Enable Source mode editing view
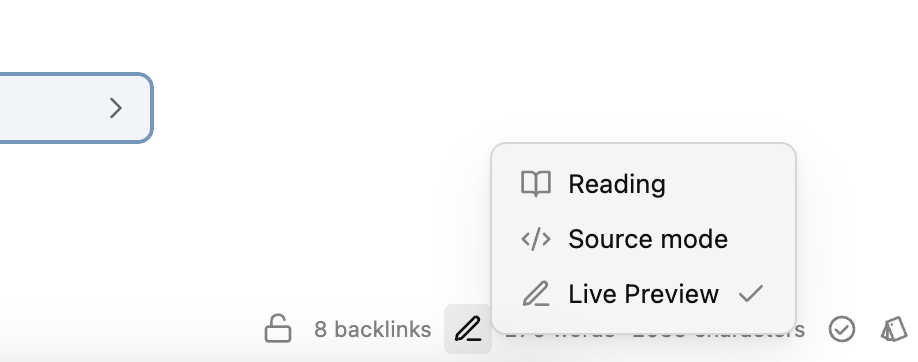This screenshot has height=362, width=918. click(x=643, y=239)
